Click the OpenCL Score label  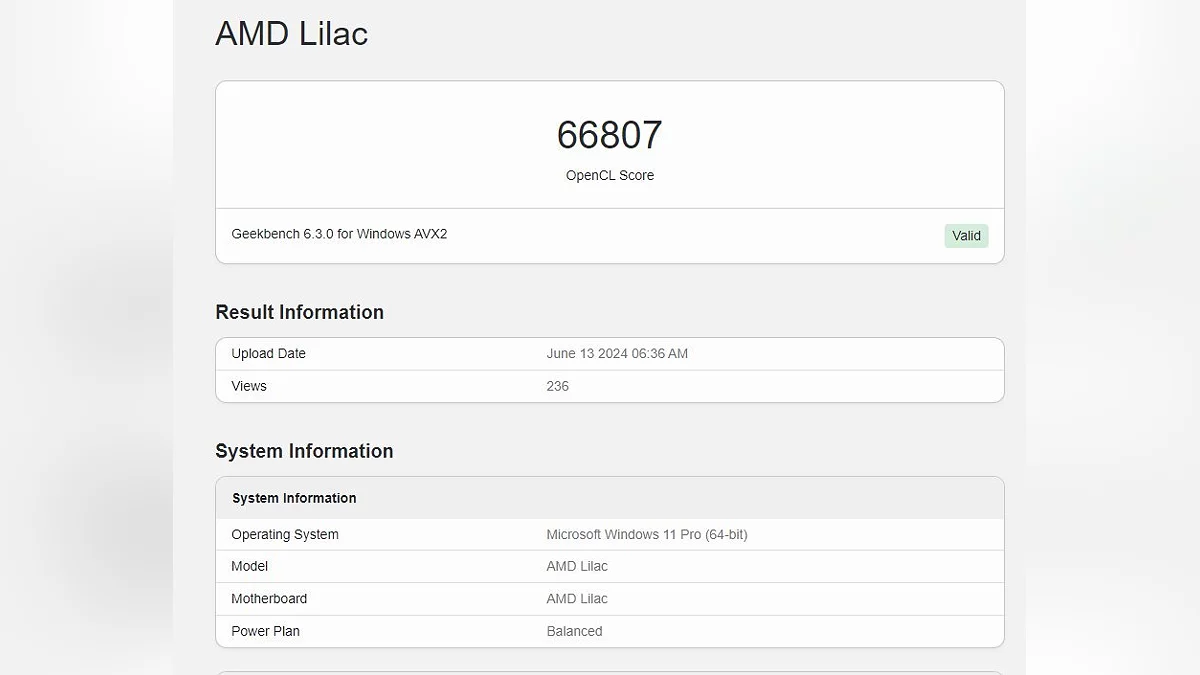click(609, 175)
